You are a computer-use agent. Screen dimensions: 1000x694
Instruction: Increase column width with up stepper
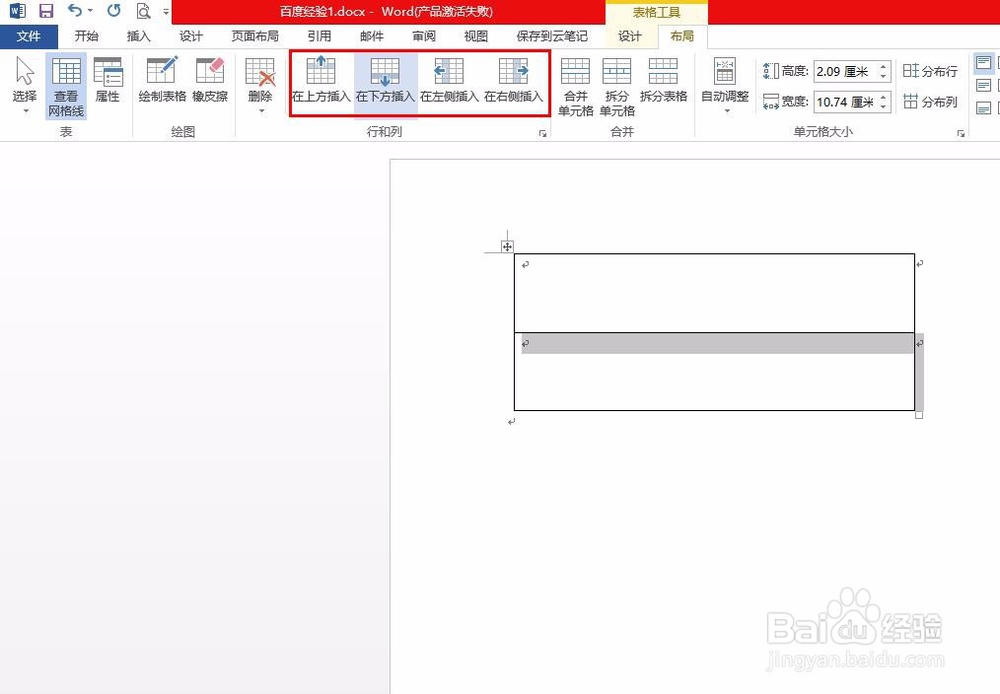[883, 97]
